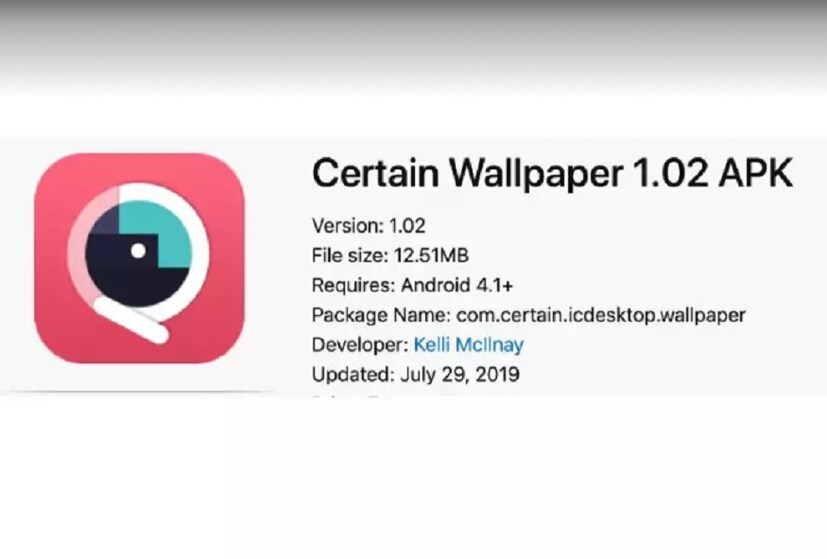Select the Version: 1.02 line

coord(369,226)
